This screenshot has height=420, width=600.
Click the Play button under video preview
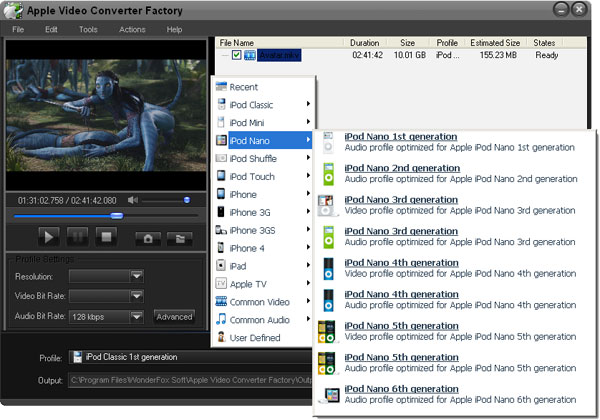point(49,237)
